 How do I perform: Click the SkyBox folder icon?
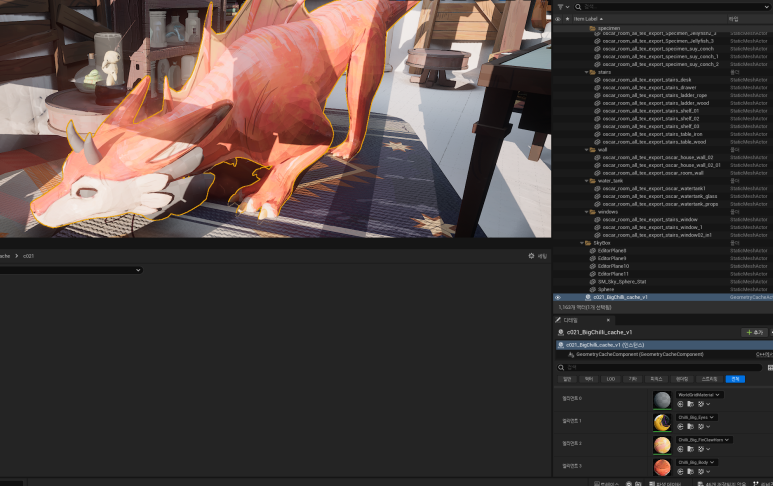click(588, 243)
